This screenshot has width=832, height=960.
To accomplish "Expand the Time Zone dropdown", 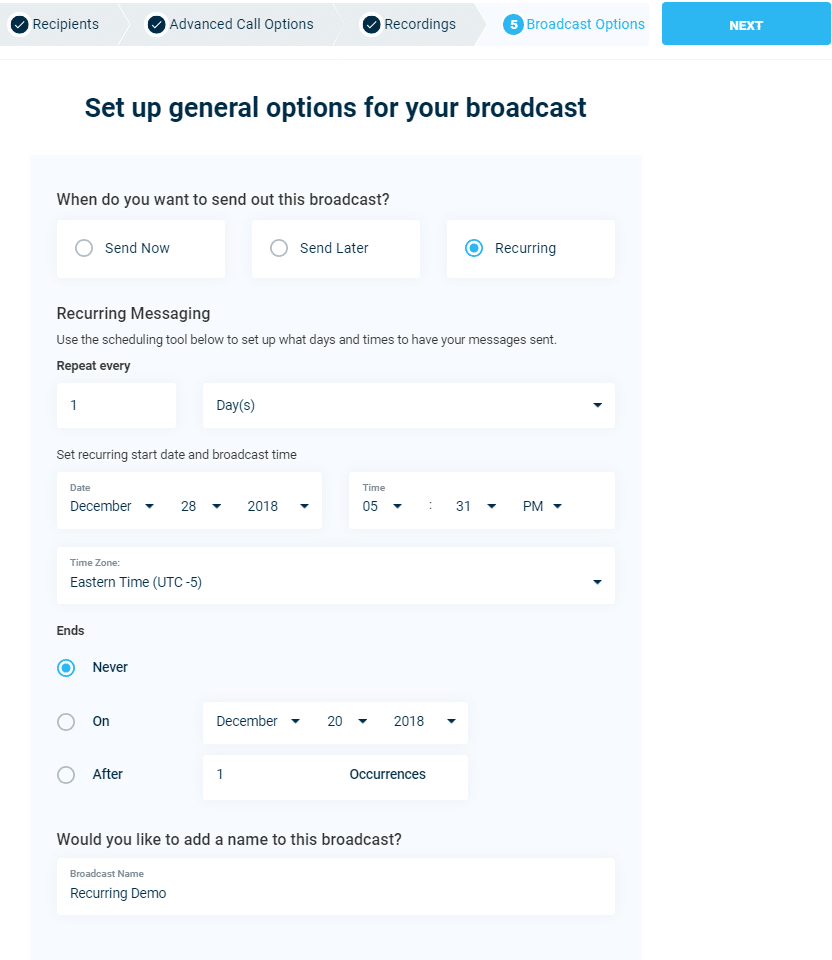I will tap(335, 582).
